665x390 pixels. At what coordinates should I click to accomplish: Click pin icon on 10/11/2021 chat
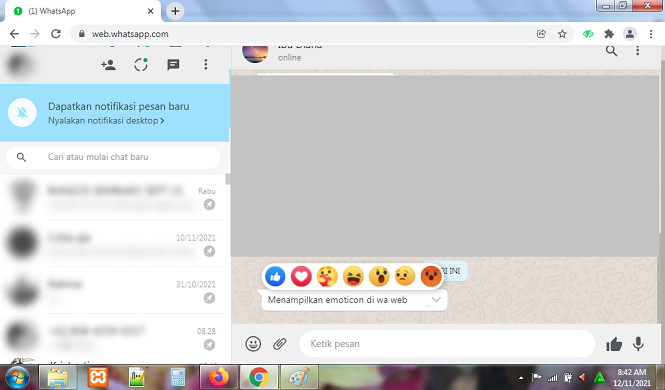point(209,251)
